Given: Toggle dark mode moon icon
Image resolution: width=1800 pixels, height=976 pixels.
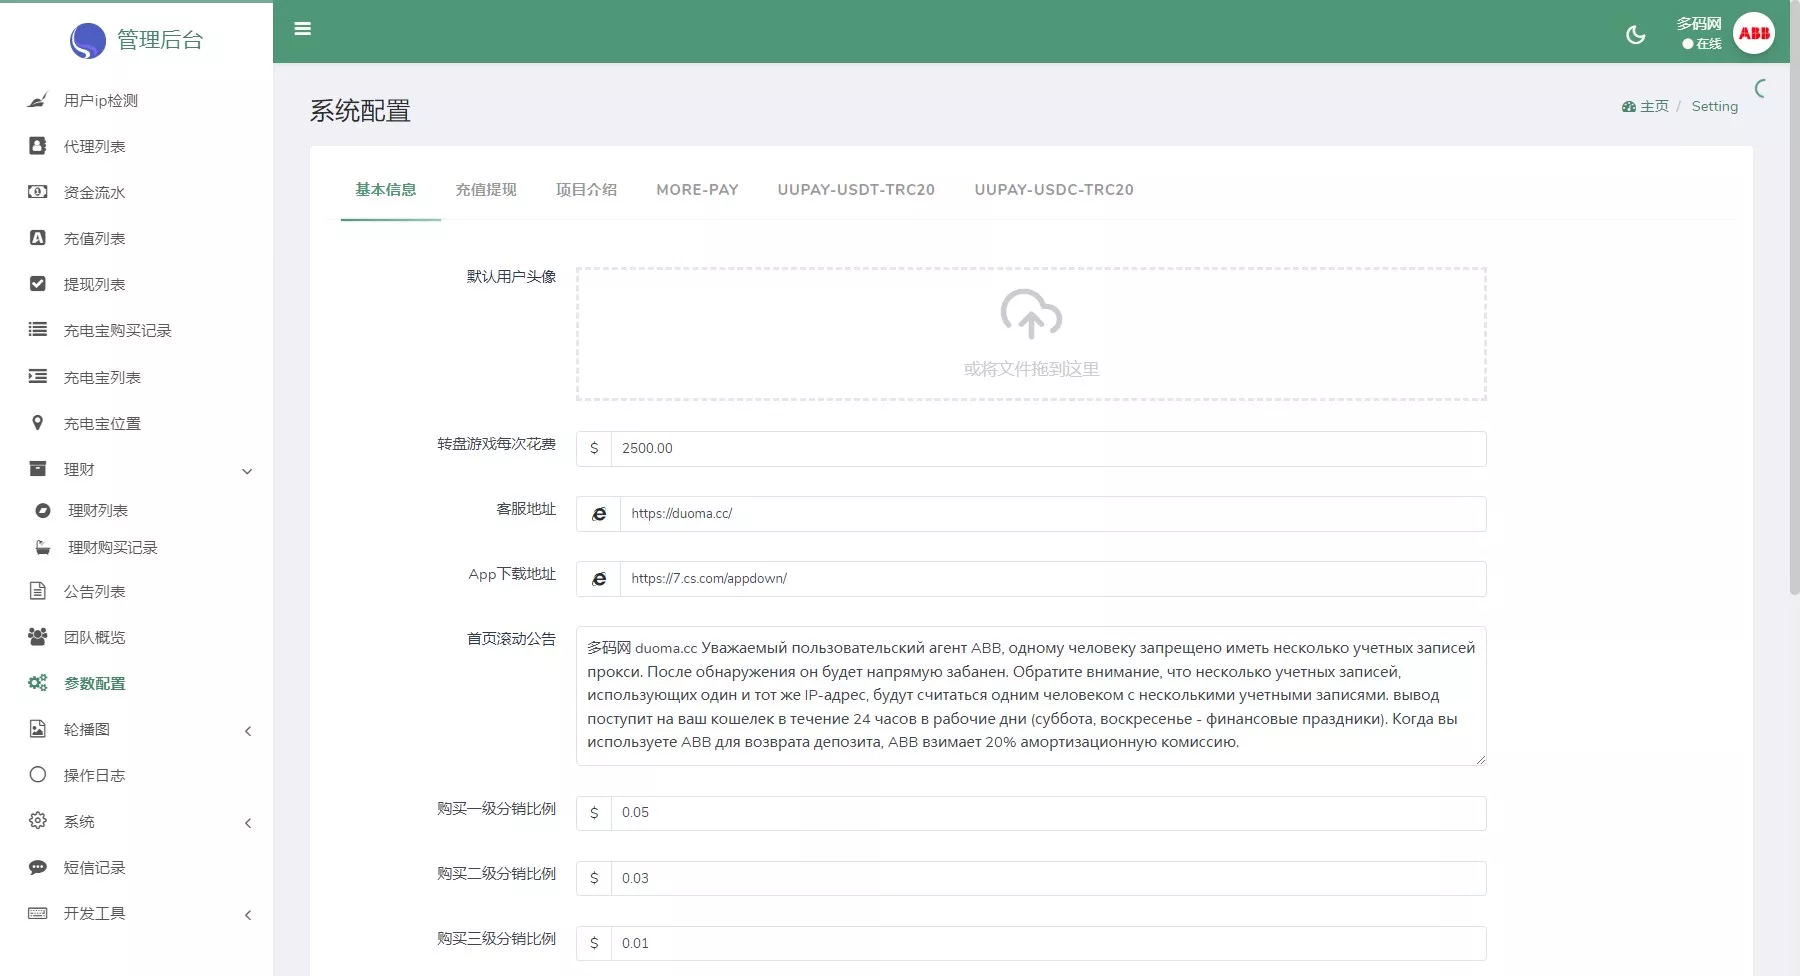Looking at the screenshot, I should point(1636,35).
